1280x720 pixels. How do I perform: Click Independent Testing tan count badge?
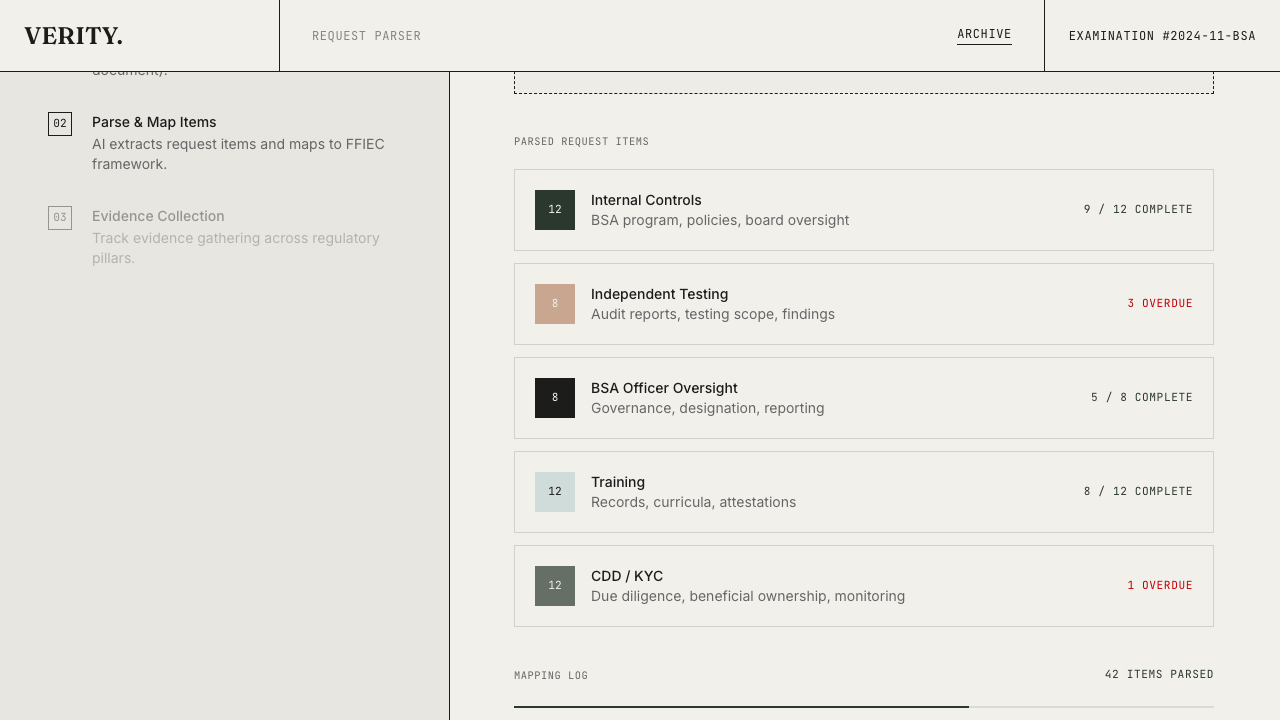pyautogui.click(x=555, y=304)
